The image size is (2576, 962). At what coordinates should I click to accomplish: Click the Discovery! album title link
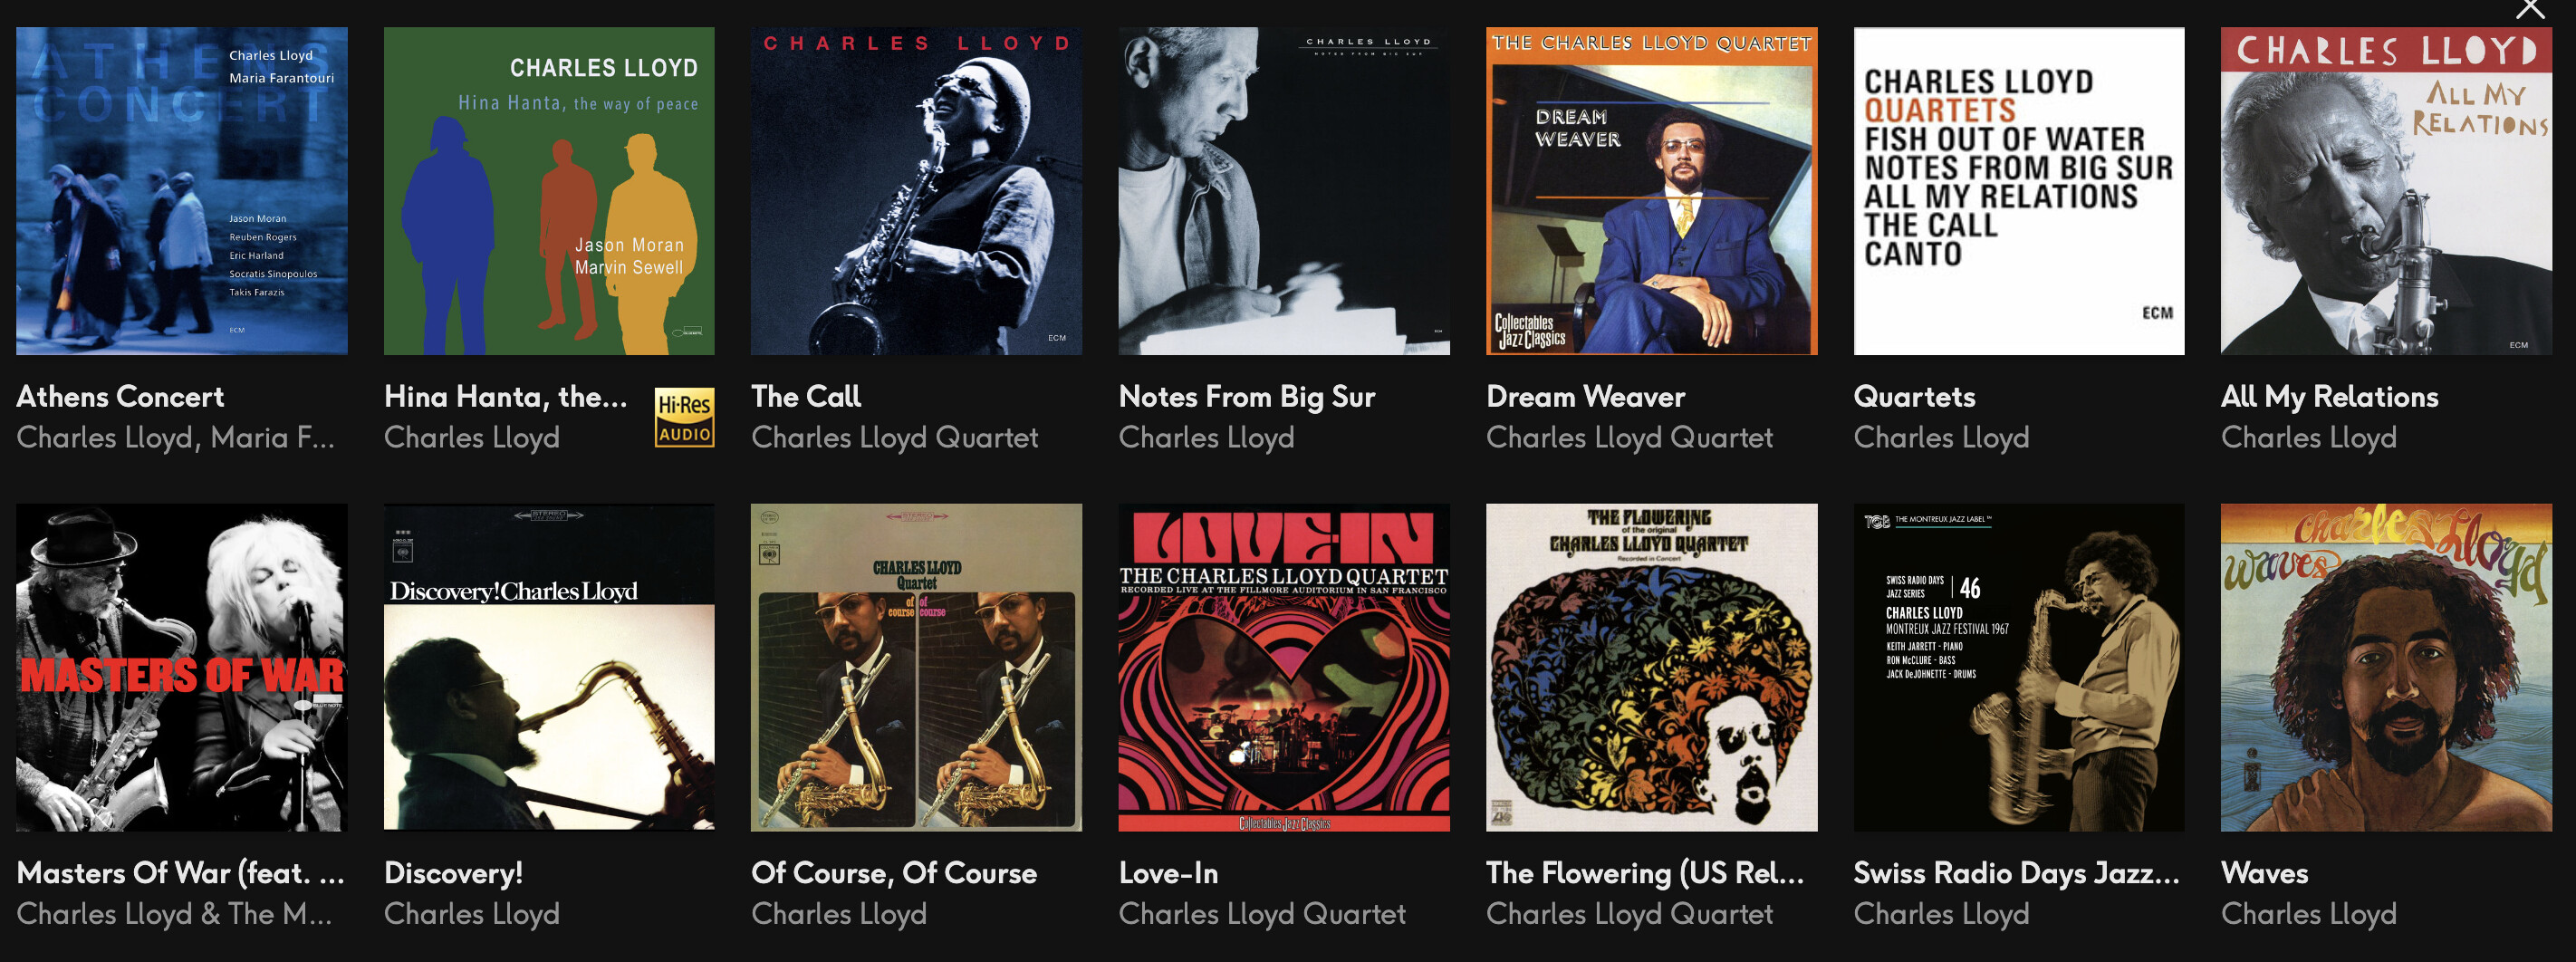tap(453, 873)
